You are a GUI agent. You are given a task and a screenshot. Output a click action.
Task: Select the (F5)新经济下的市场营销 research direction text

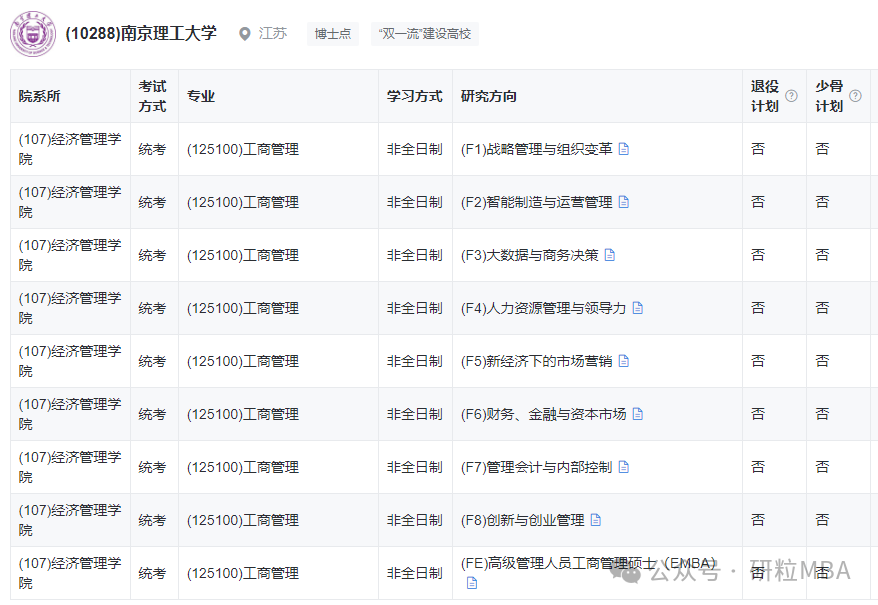536,361
